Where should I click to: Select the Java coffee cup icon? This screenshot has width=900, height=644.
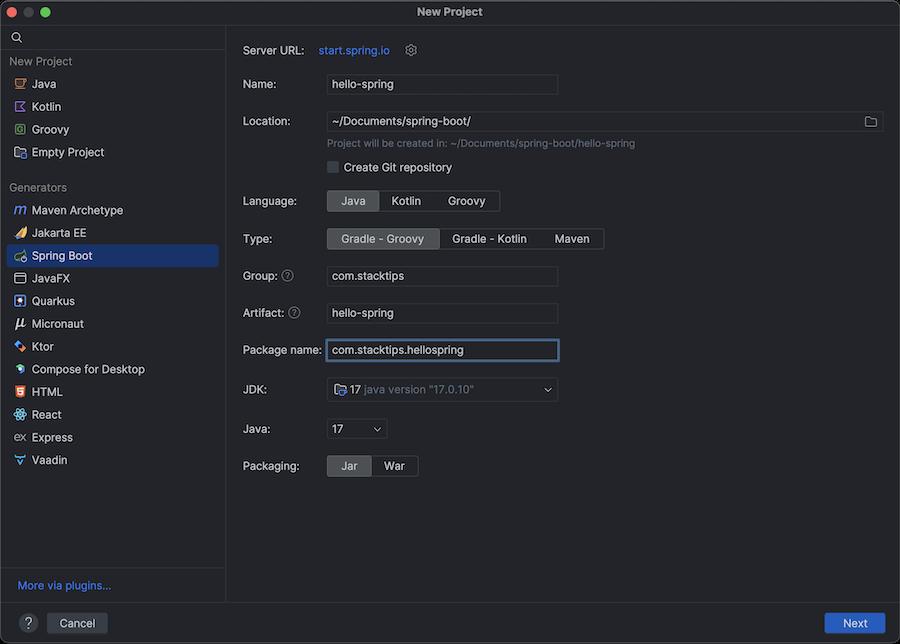(20, 84)
